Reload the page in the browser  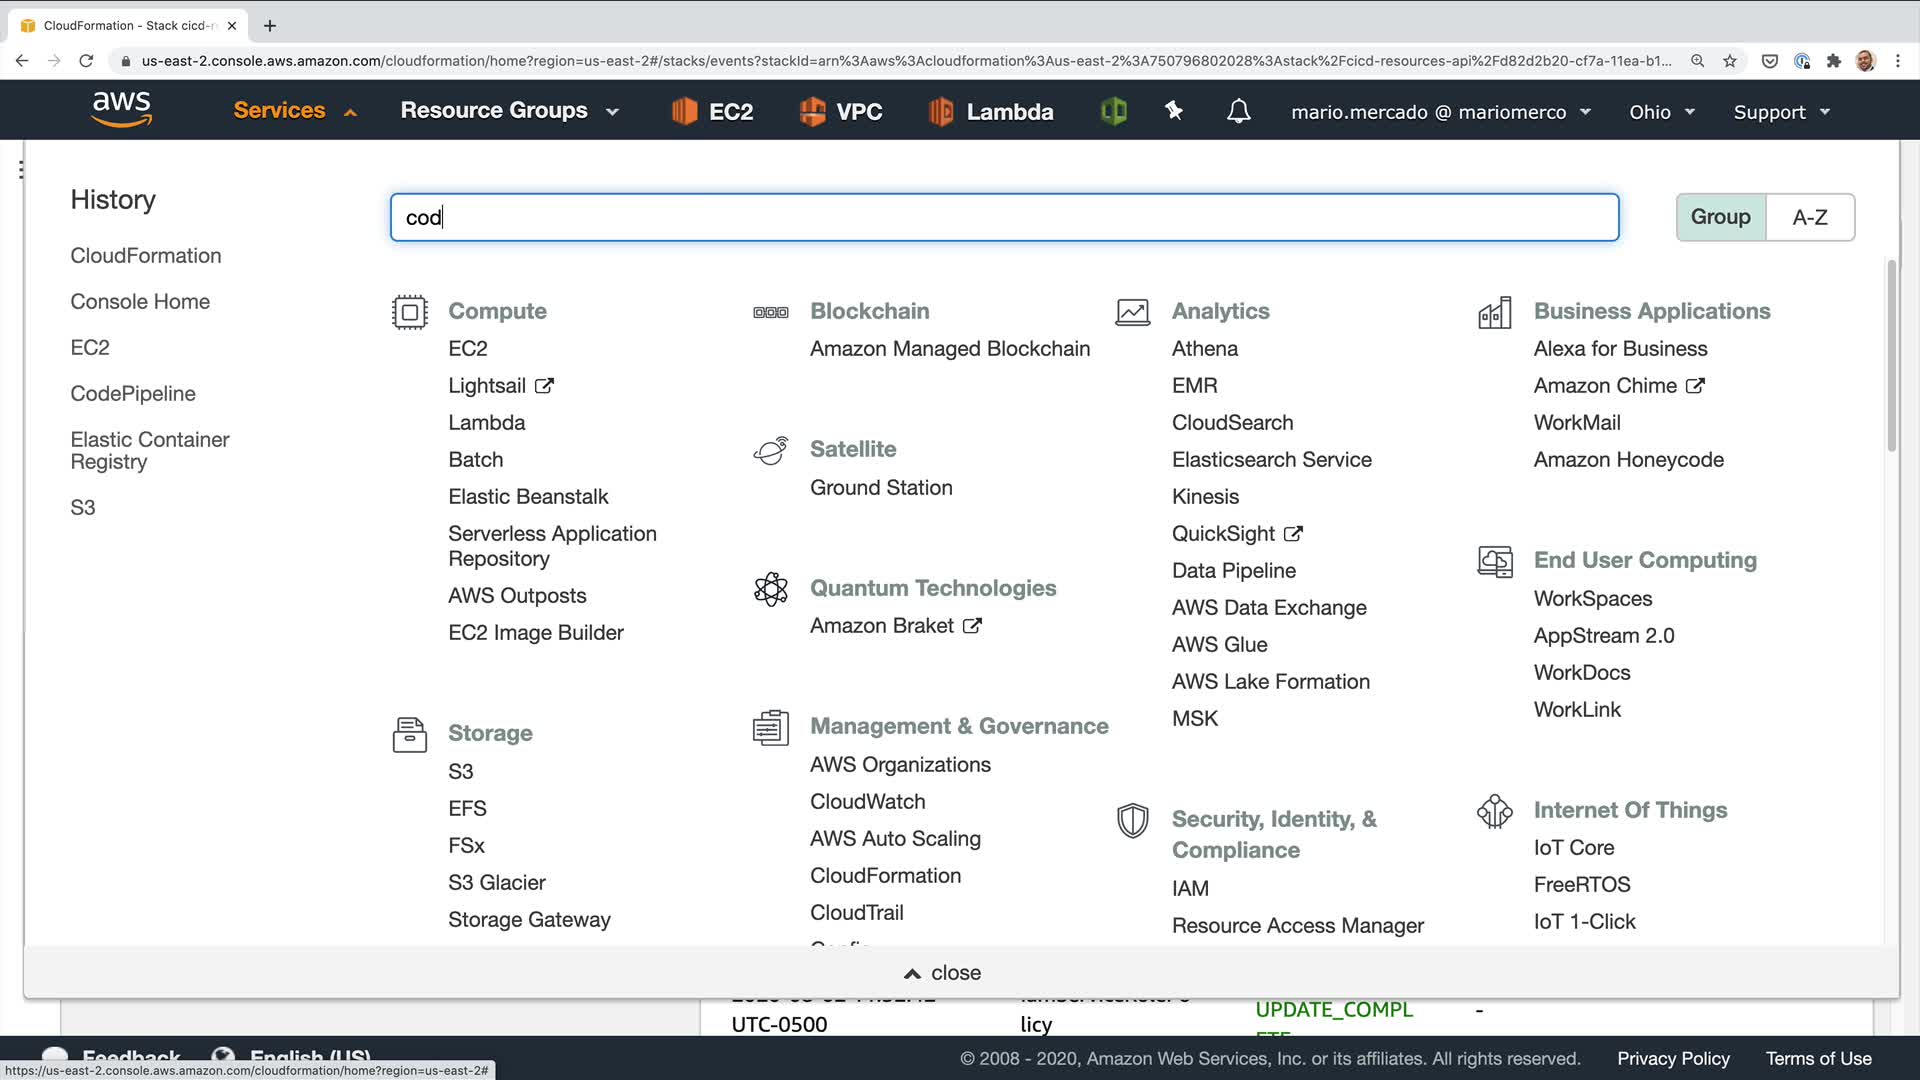[86, 61]
